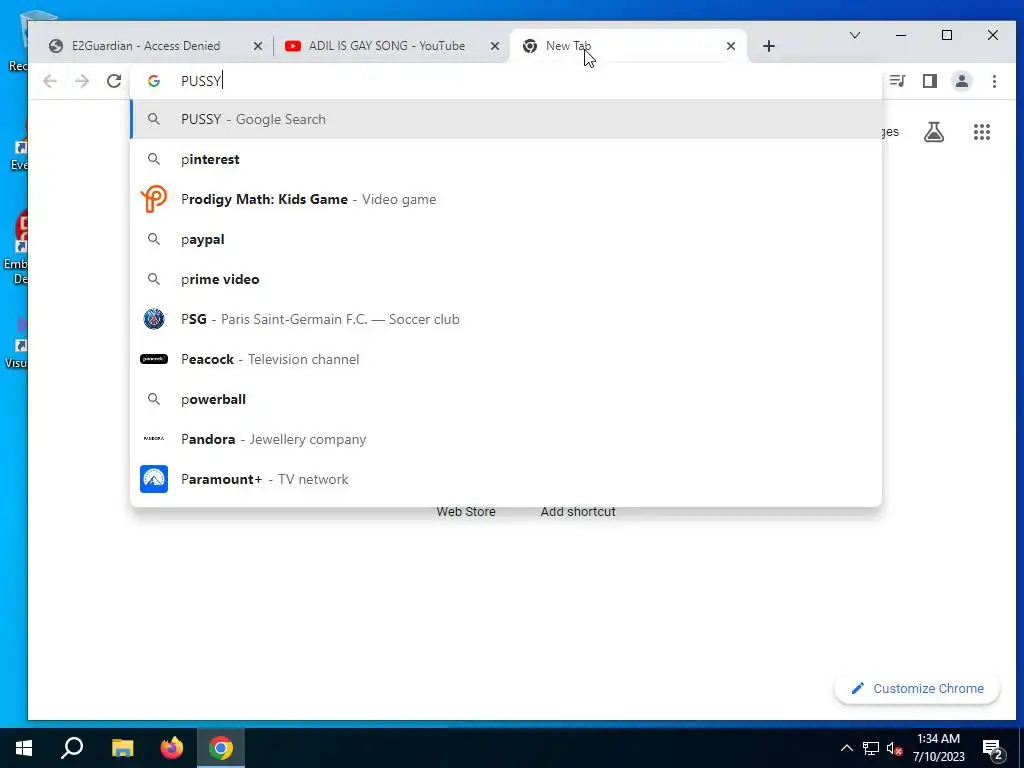Open the taskbar search magnifier

point(72,748)
